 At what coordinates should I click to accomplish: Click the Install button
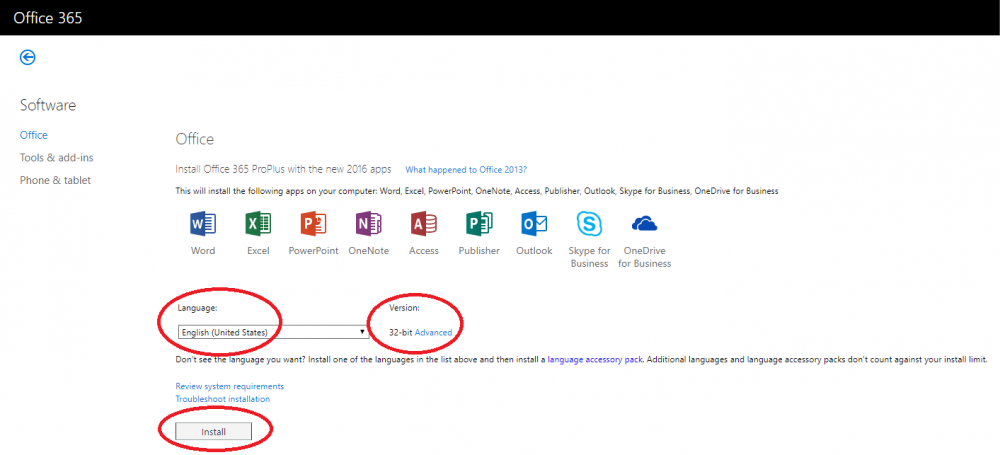(214, 432)
